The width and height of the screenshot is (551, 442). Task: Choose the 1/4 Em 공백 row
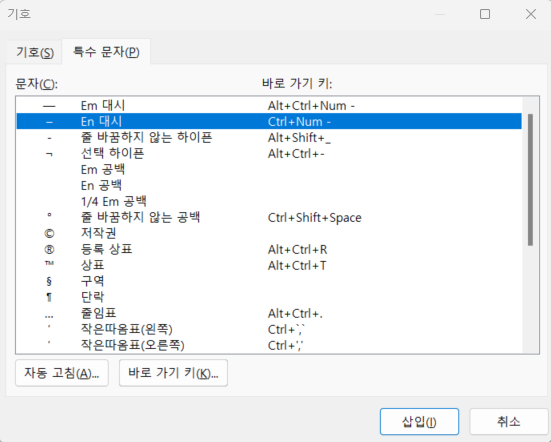pyautogui.click(x=269, y=201)
